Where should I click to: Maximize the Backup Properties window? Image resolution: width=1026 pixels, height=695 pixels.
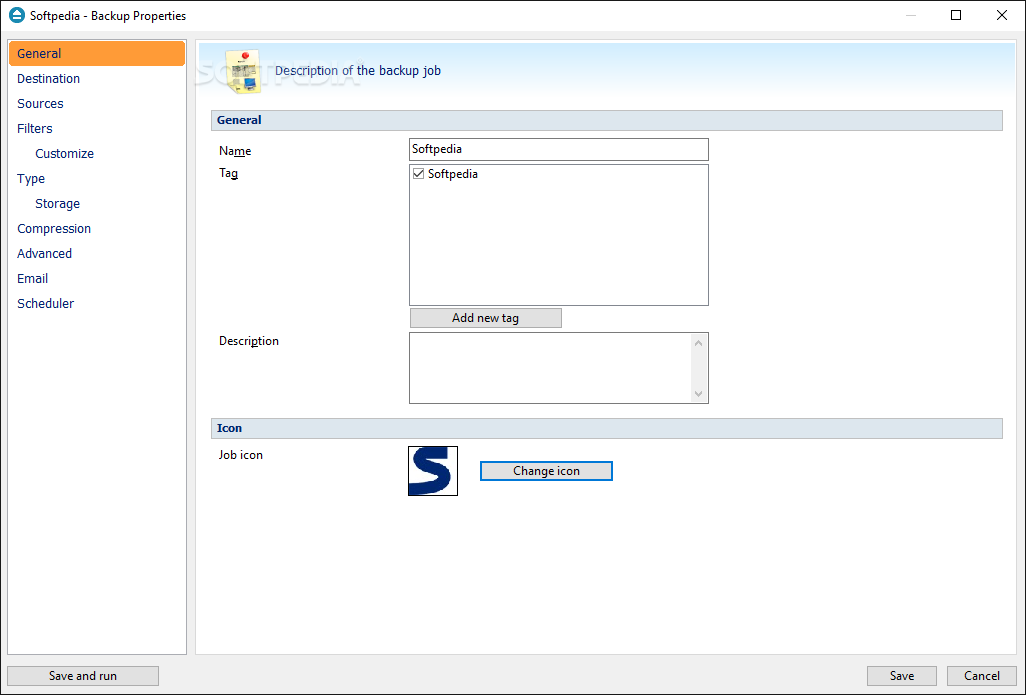(956, 15)
